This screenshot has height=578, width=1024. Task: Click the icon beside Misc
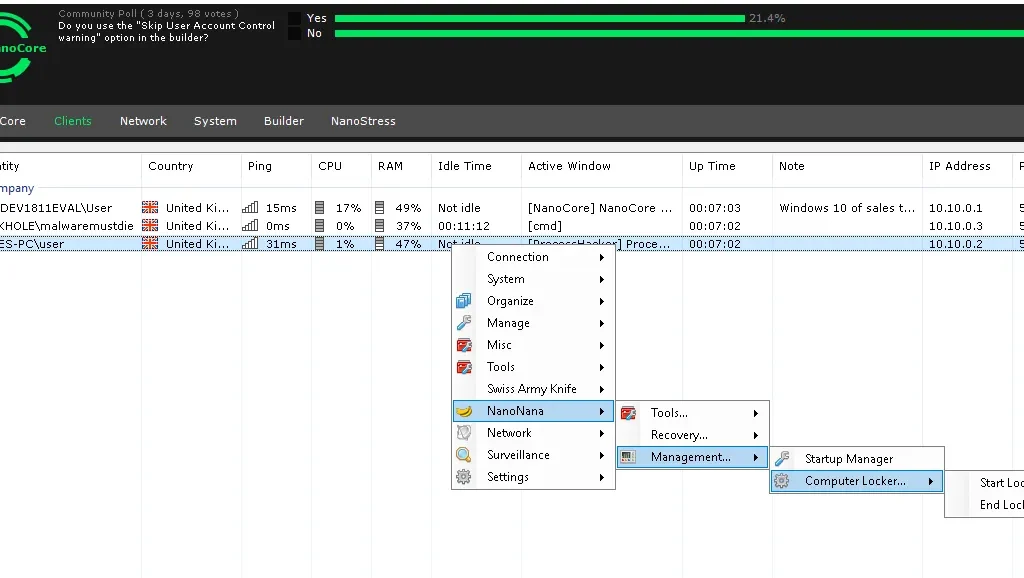(x=464, y=345)
